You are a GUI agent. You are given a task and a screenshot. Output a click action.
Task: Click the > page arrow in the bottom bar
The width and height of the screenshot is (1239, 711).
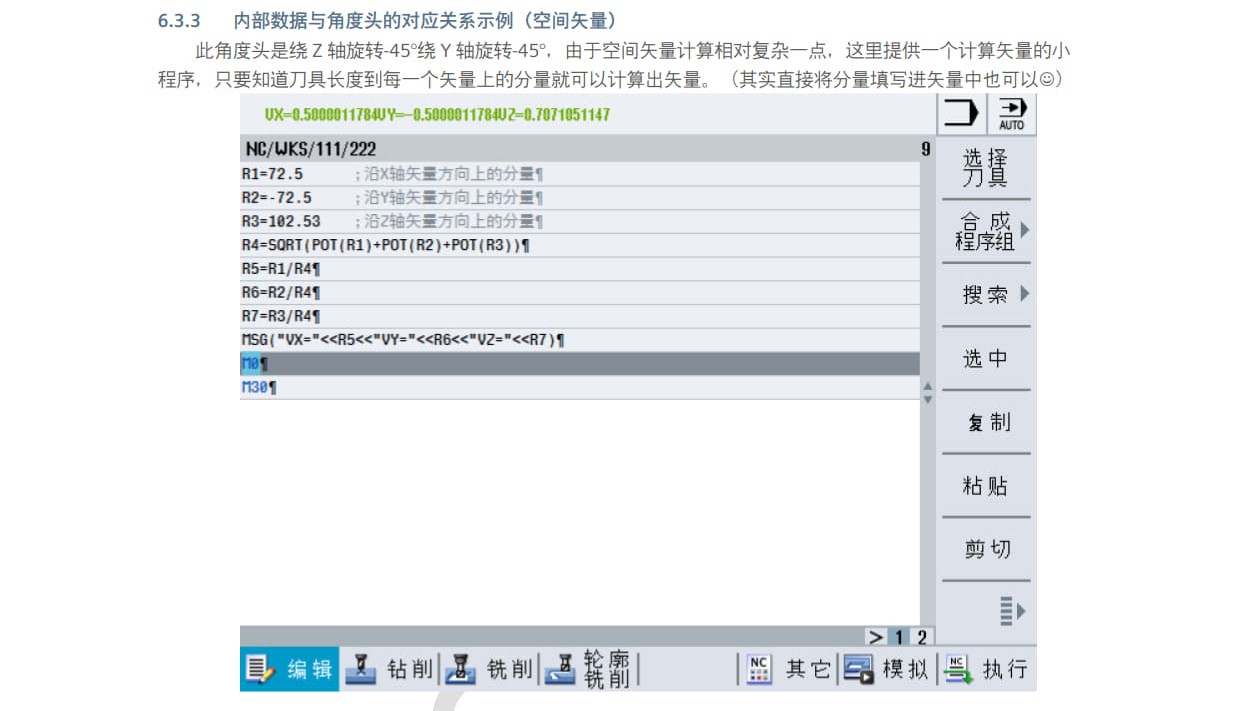(876, 637)
